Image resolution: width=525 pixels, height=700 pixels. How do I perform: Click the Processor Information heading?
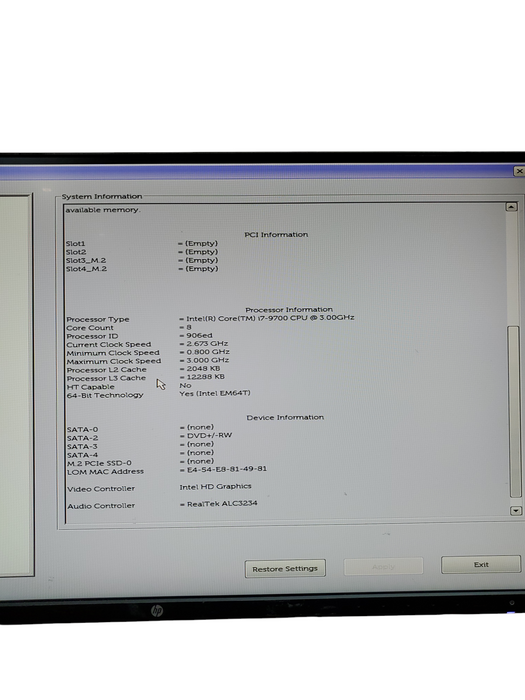point(289,310)
